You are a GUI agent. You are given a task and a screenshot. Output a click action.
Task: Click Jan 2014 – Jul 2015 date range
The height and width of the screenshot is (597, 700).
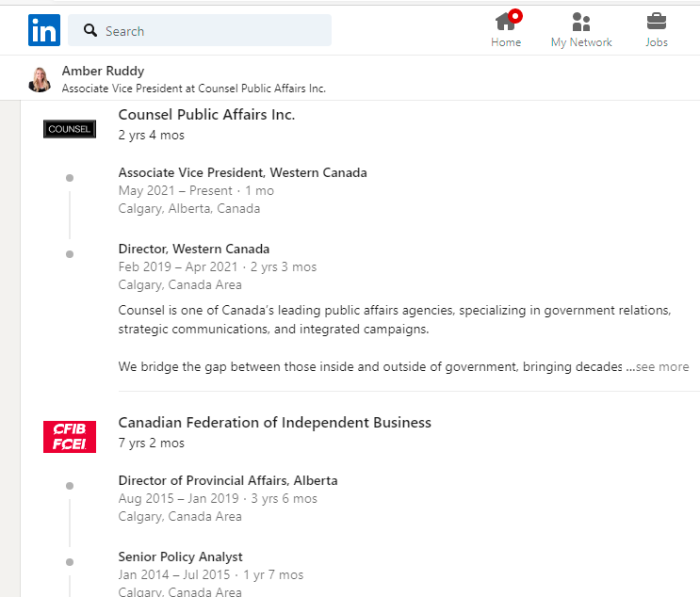[174, 575]
